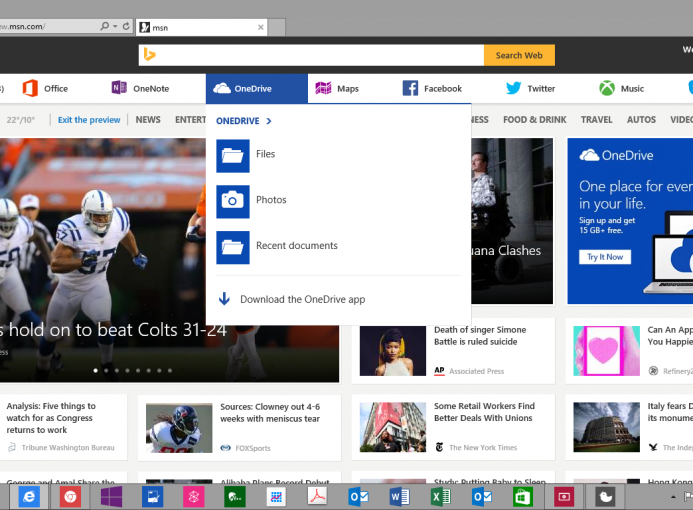The width and height of the screenshot is (693, 510).
Task: Open the Maps service icon
Action: 323,88
